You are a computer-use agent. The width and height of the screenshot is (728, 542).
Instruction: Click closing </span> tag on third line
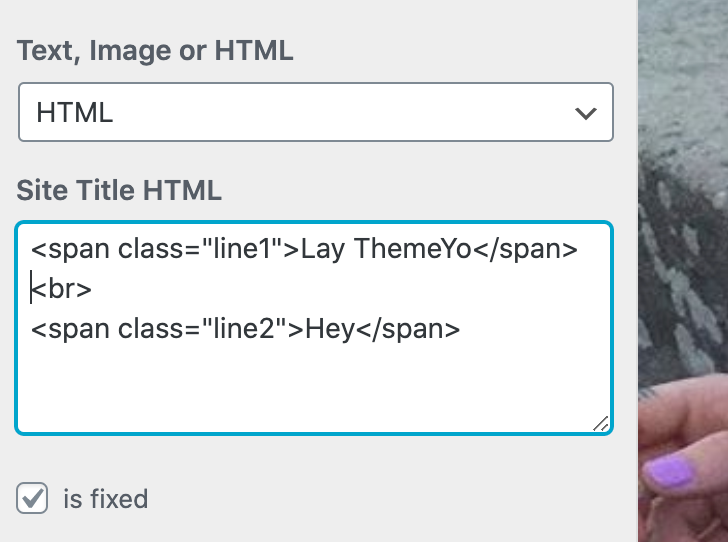[408, 329]
